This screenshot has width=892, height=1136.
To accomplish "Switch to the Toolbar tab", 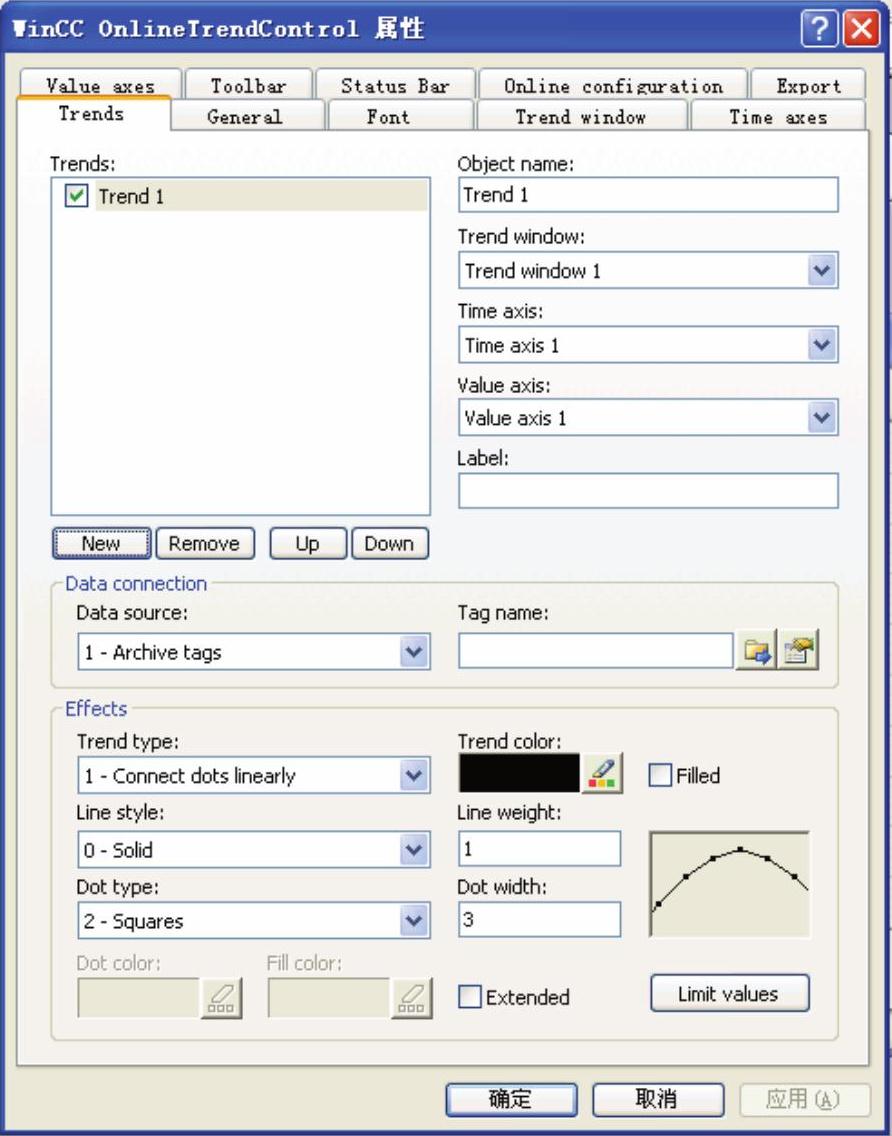I will [249, 84].
